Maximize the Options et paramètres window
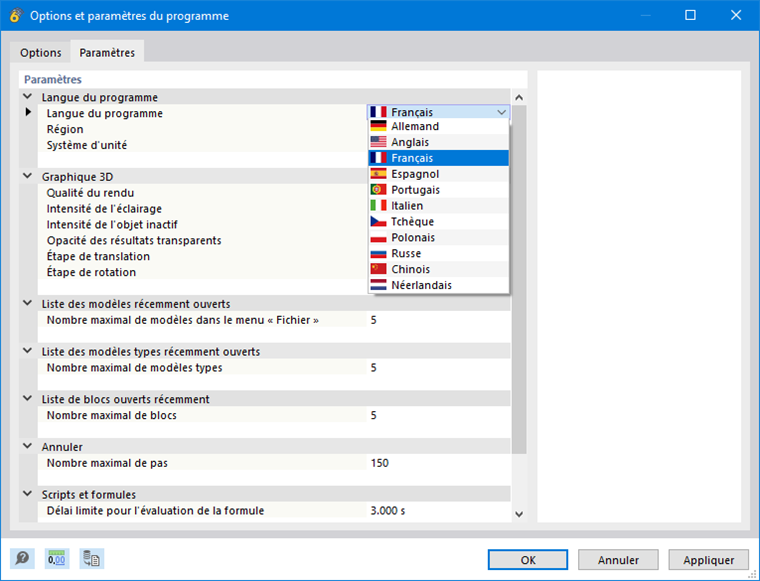The image size is (760, 581). click(x=690, y=16)
